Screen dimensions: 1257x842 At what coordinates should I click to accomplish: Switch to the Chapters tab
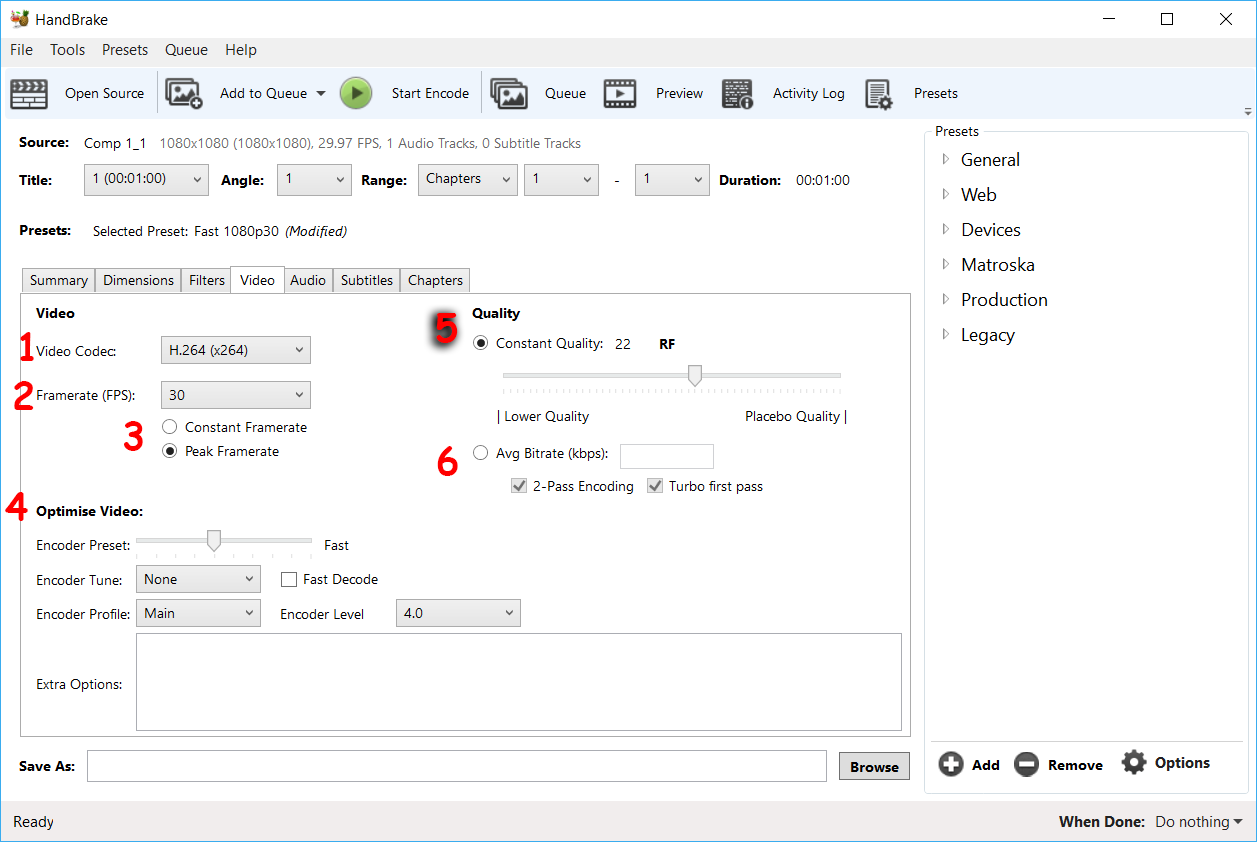[x=435, y=280]
